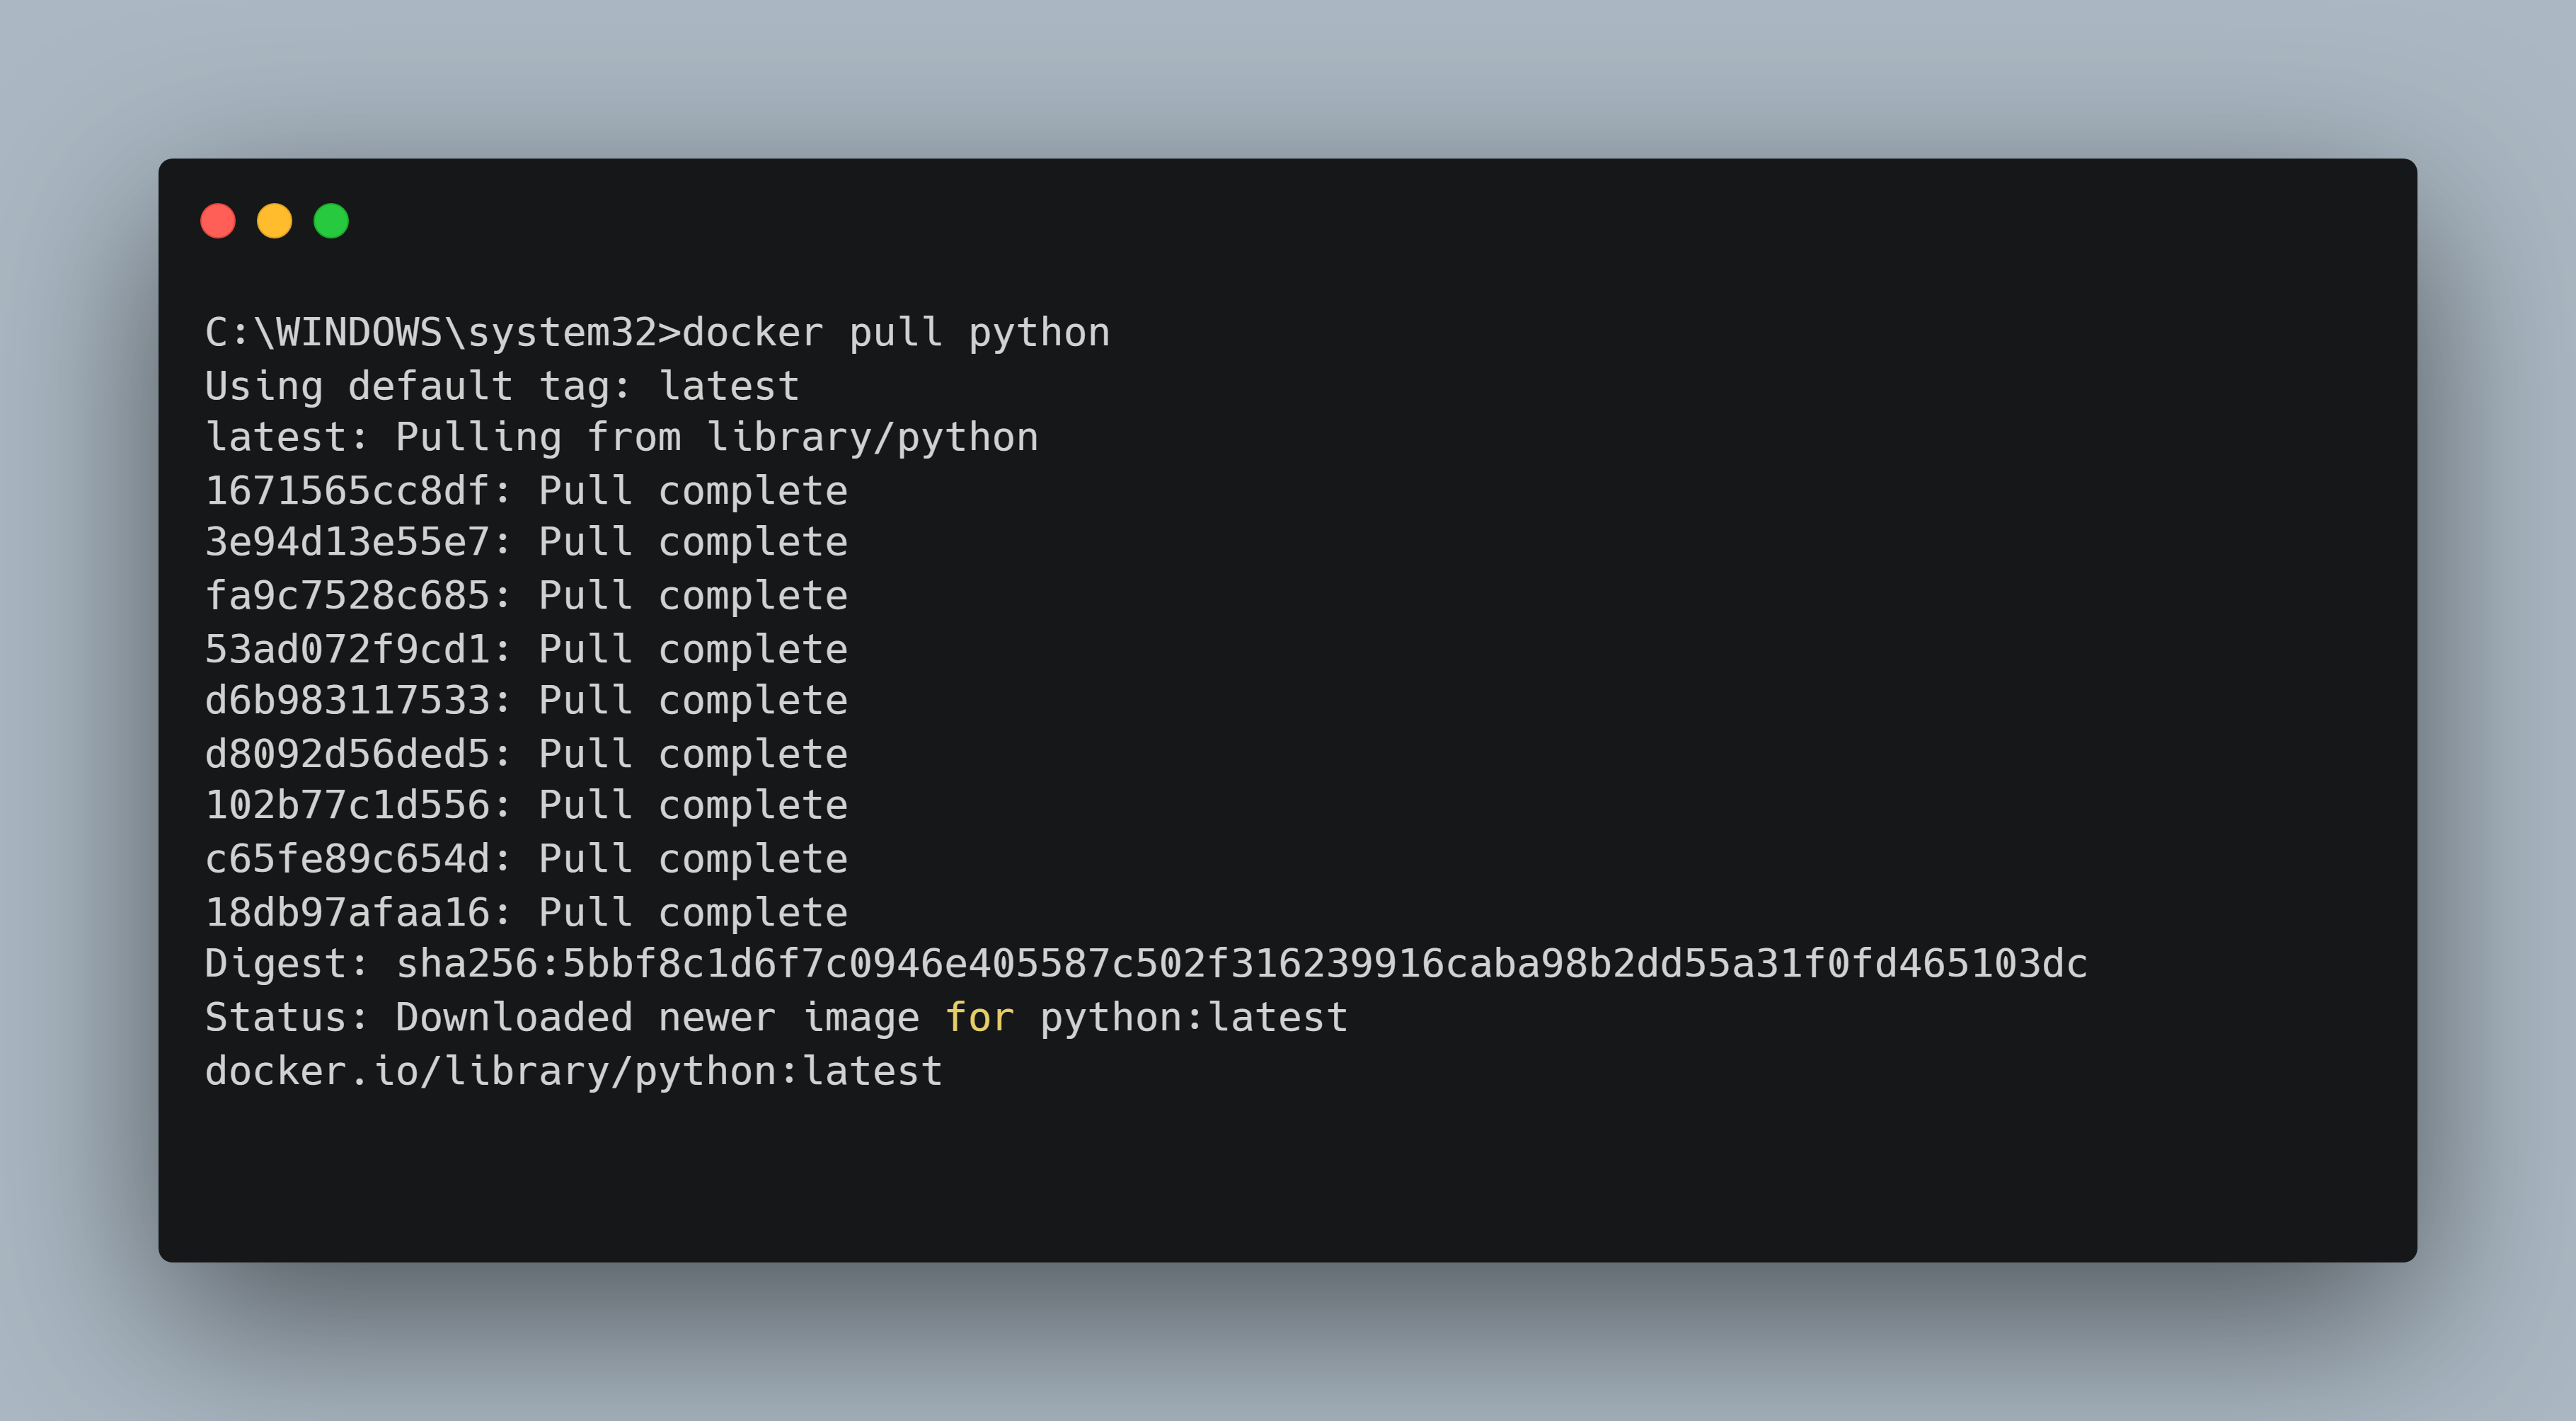Screen dimensions: 2576x1421
Task: Click the 'Pulling from library/python' line
Action: pyautogui.click(x=716, y=438)
